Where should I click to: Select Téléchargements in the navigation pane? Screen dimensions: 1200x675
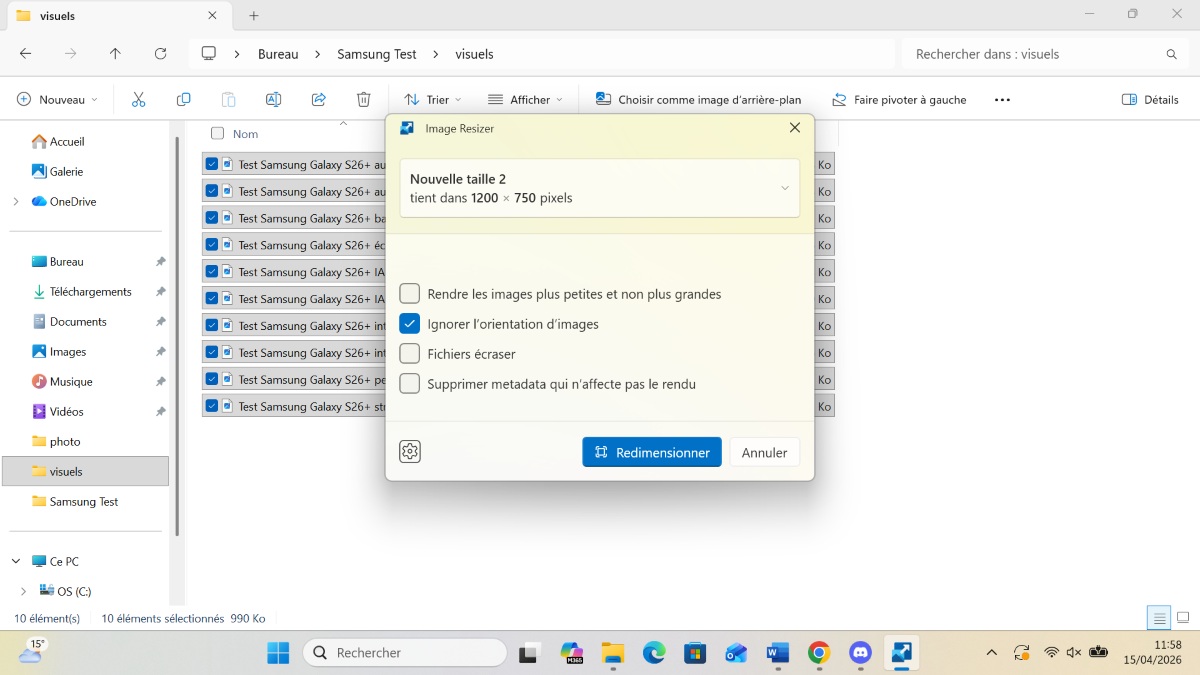pos(90,292)
